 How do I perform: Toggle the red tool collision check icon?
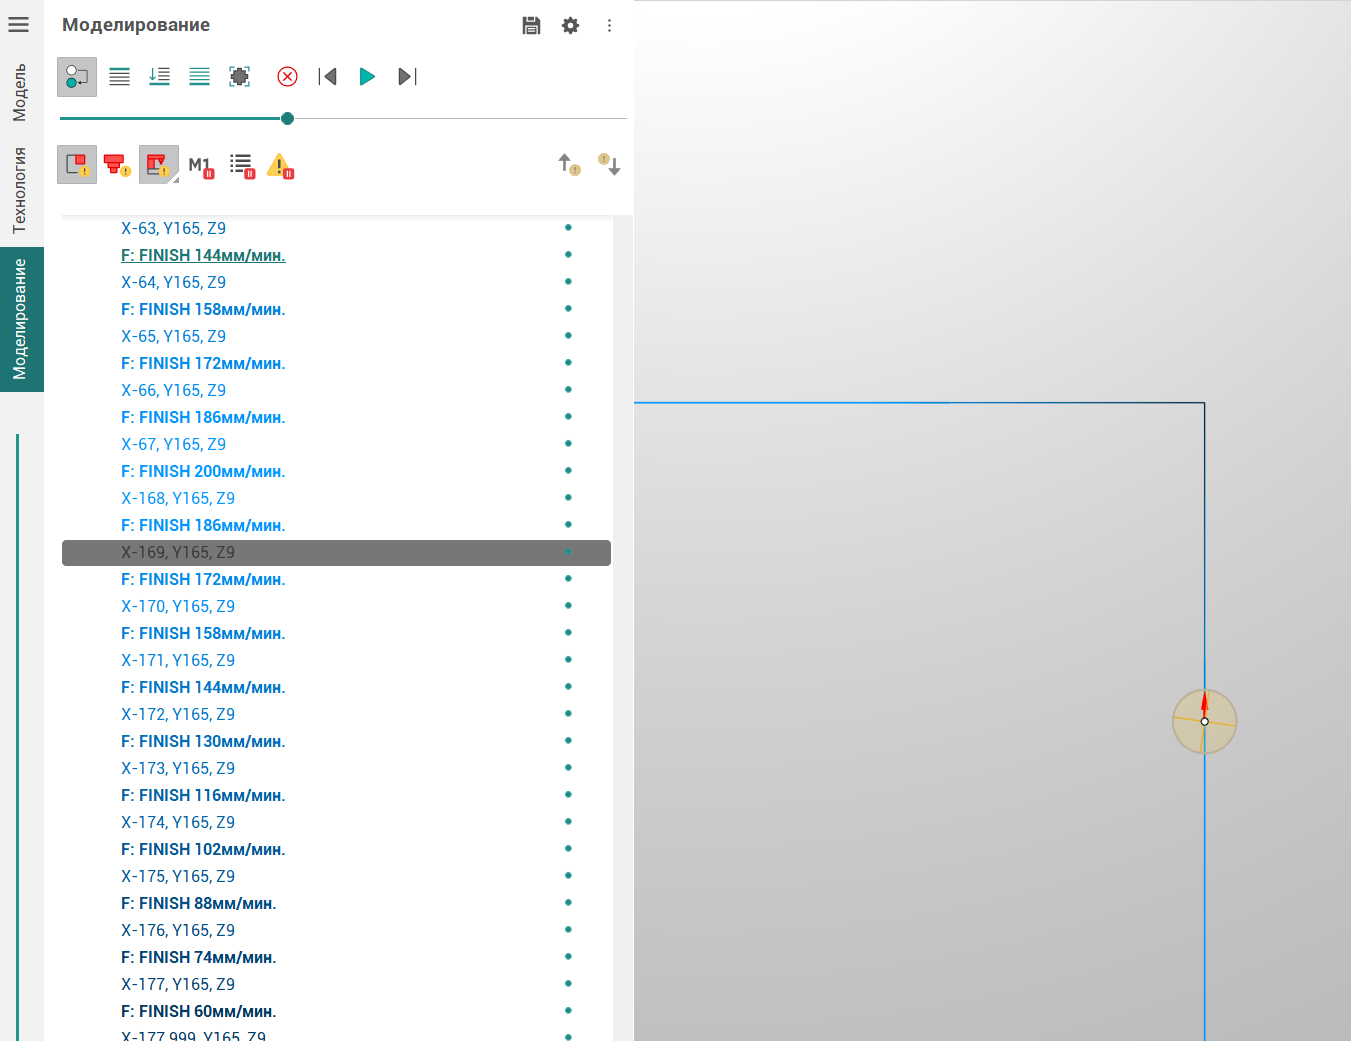pos(117,165)
